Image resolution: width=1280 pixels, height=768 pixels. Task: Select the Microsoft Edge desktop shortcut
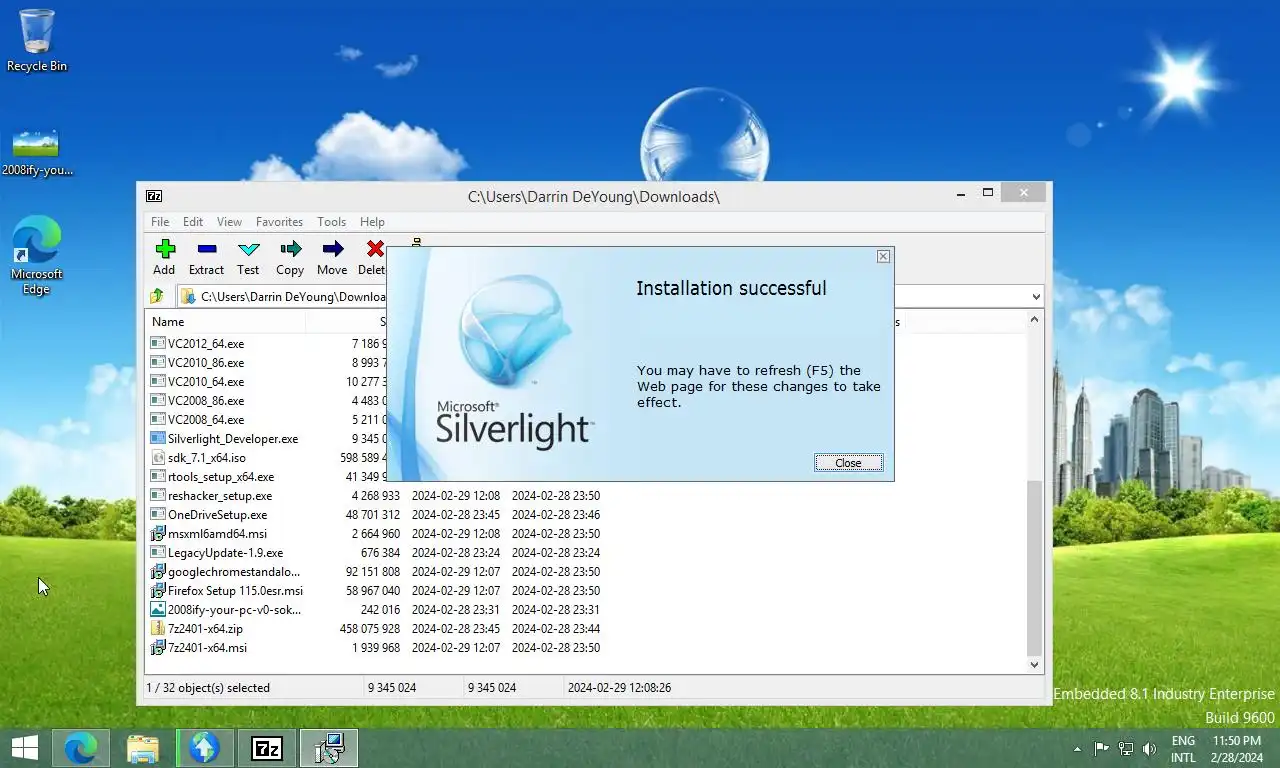37,254
